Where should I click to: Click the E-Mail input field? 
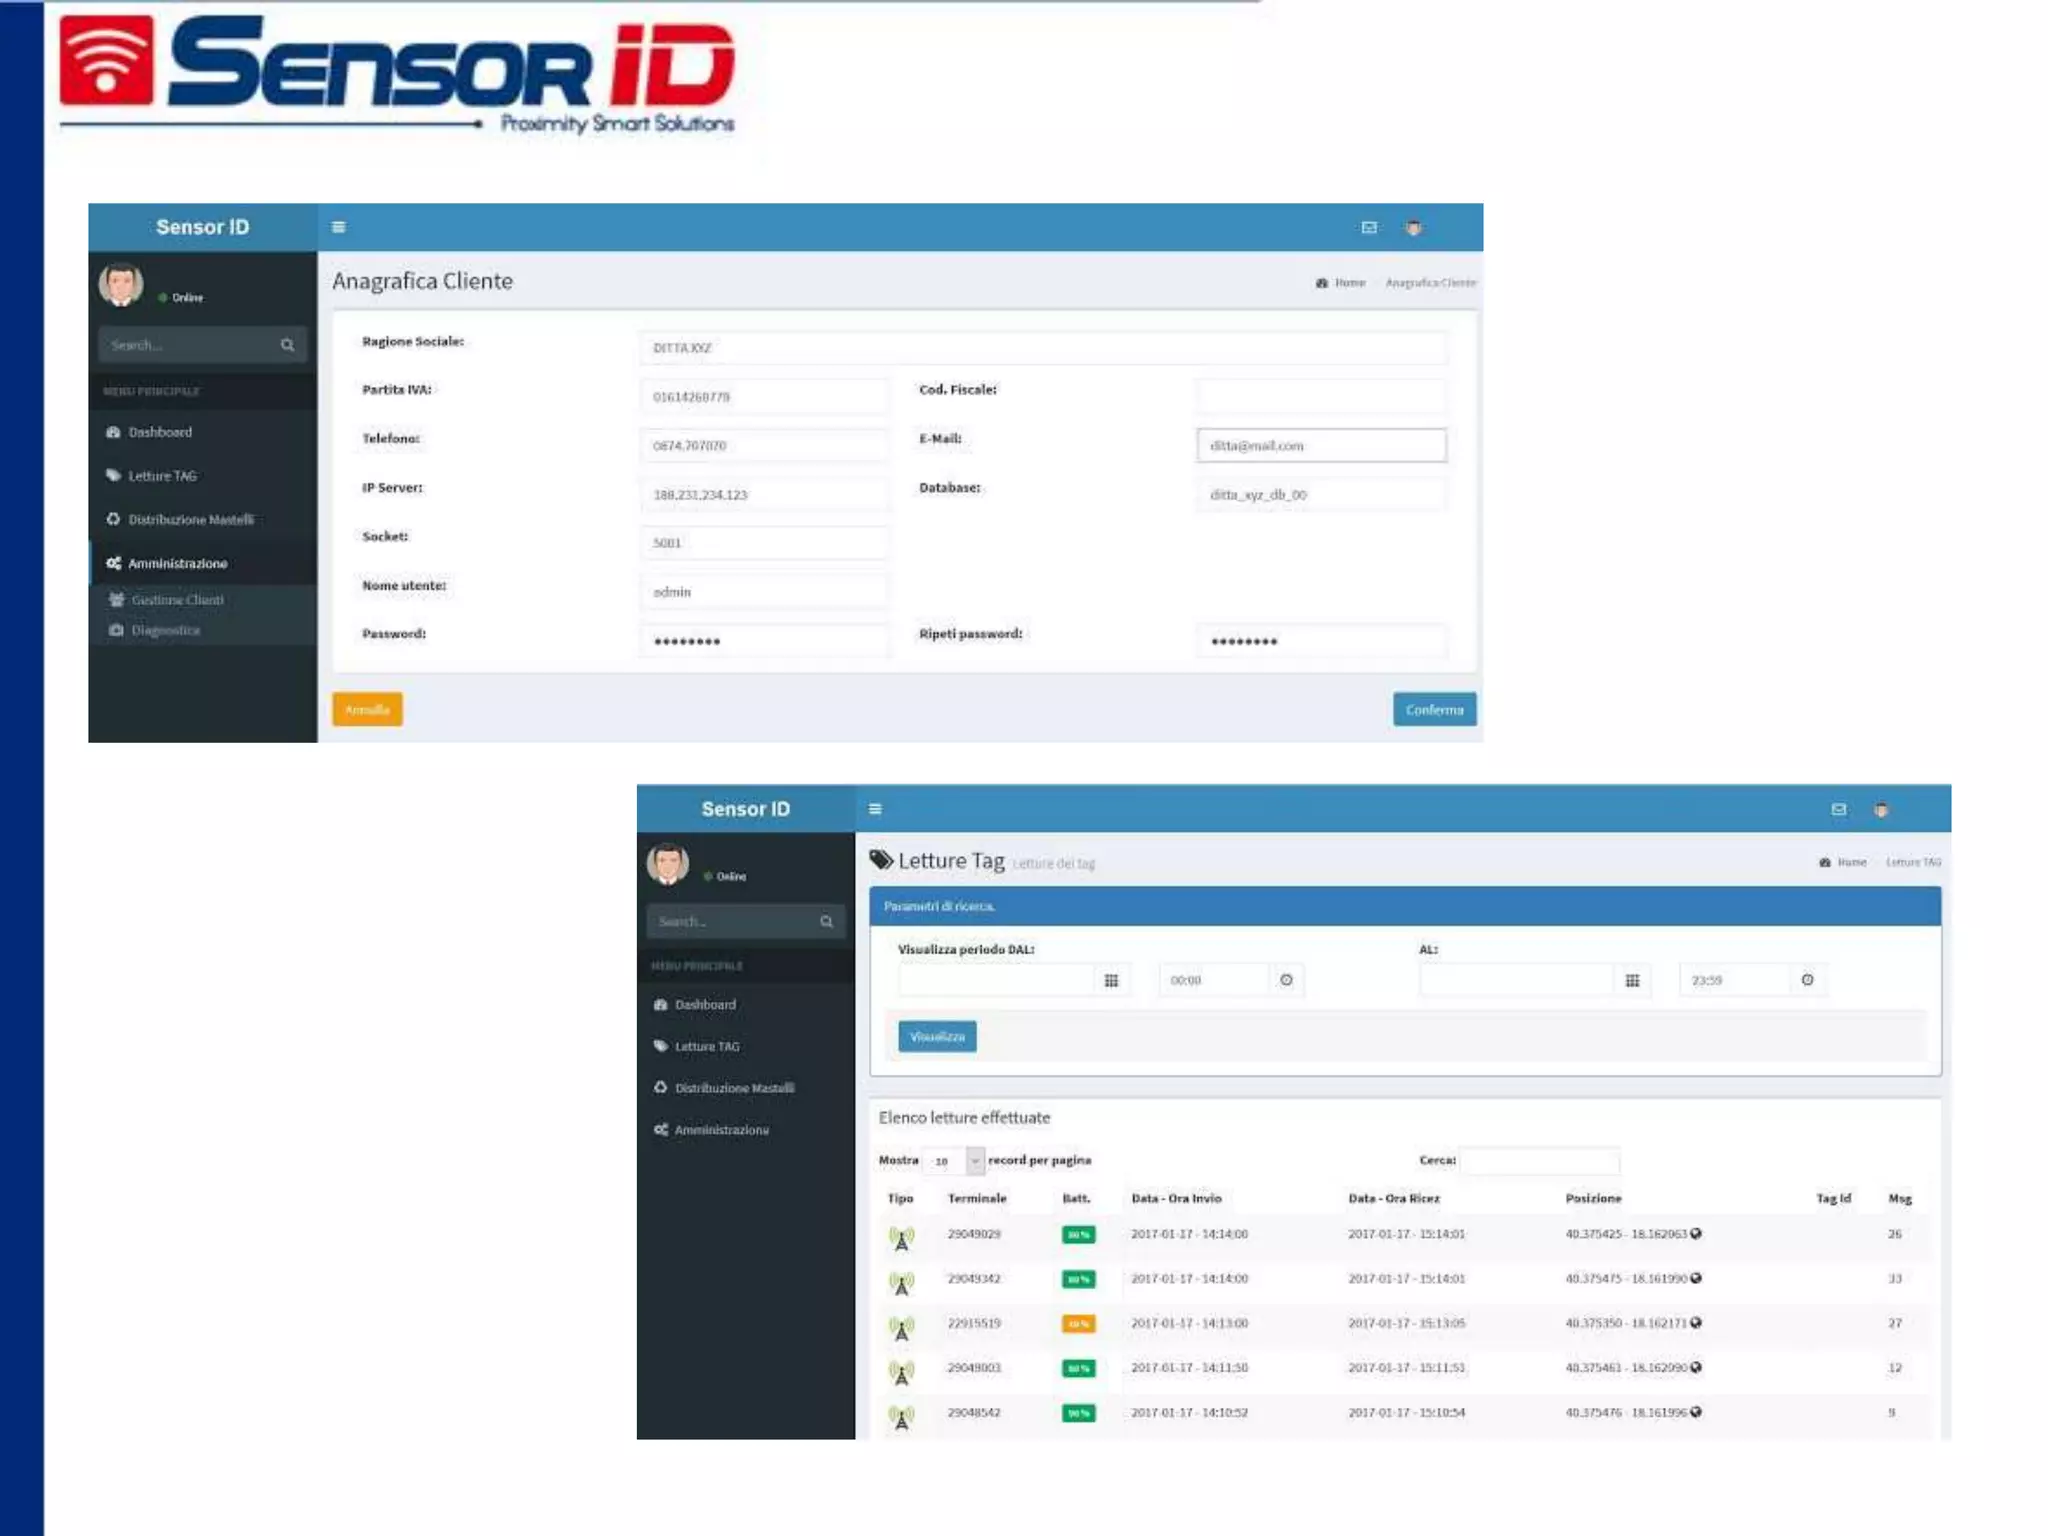coord(1321,446)
